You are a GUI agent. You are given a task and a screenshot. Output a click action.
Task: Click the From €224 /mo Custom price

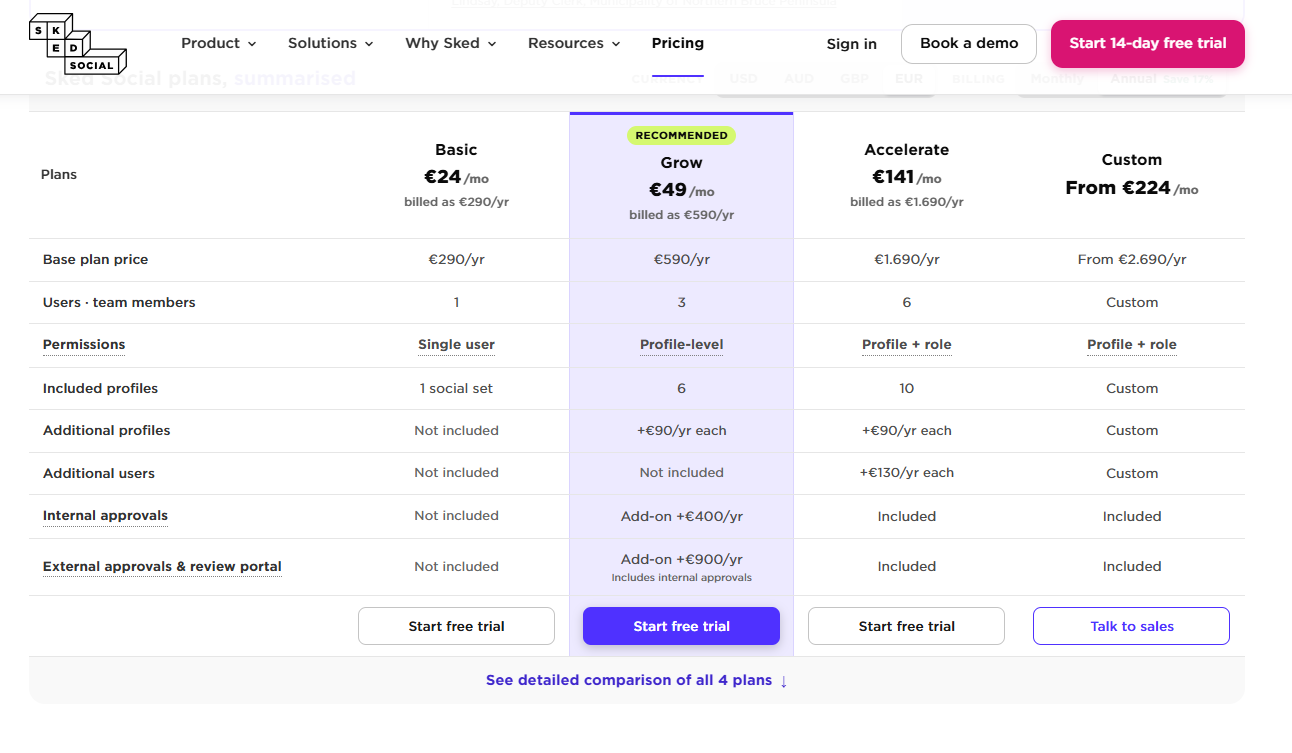click(x=1131, y=187)
